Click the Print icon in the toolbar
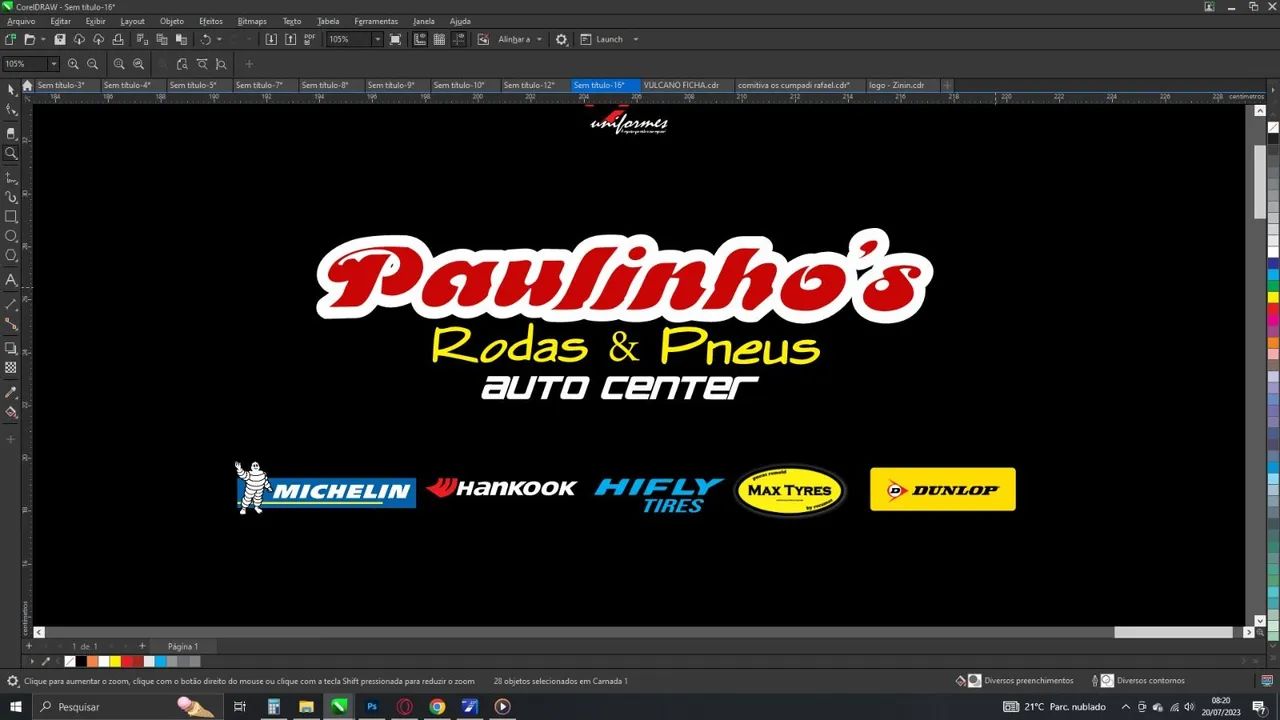Screen dimensions: 1280x720 (118, 39)
